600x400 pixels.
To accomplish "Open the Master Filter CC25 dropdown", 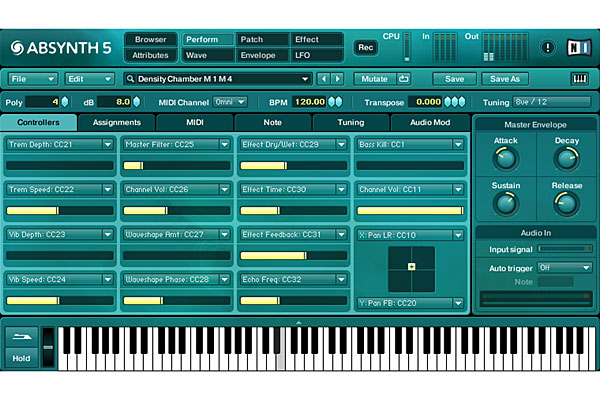I will [176, 144].
